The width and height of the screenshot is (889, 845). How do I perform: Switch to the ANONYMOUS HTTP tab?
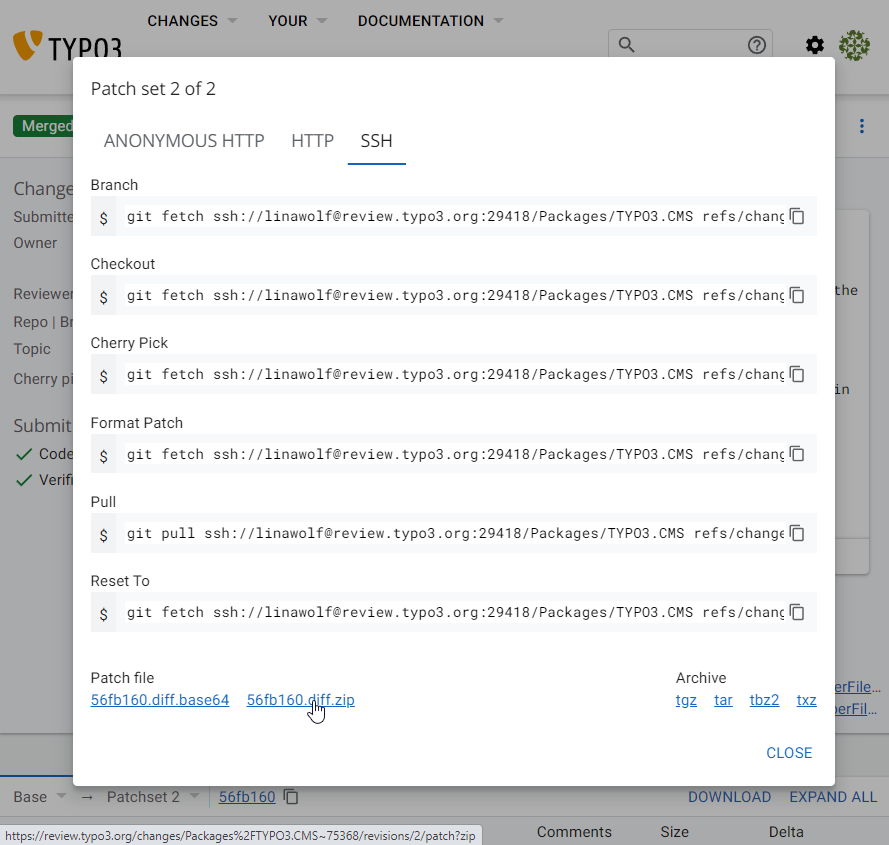click(184, 141)
